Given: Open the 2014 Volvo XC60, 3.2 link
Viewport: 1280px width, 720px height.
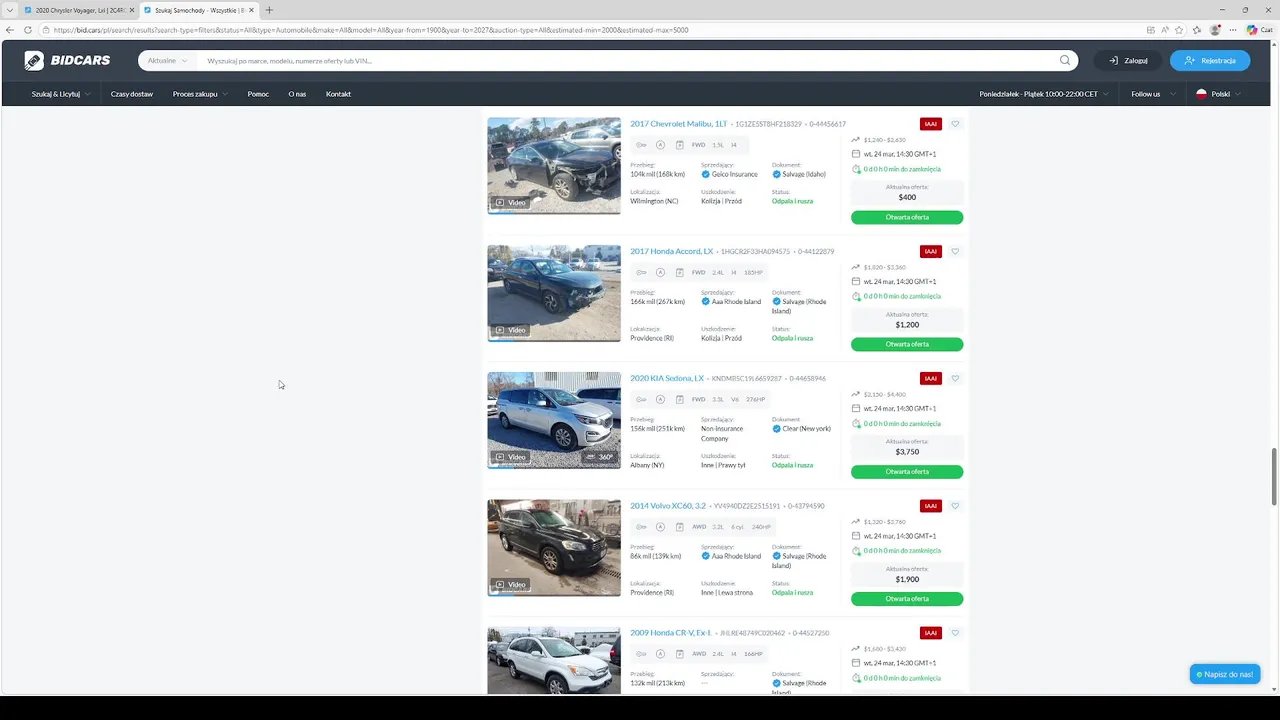Looking at the screenshot, I should (668, 506).
